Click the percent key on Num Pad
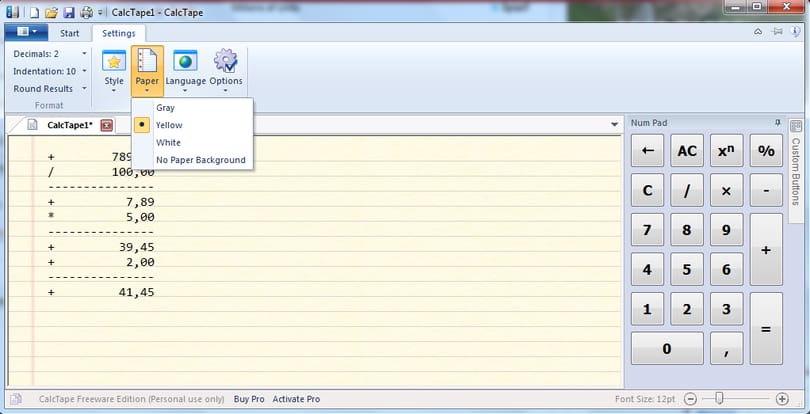 pyautogui.click(x=766, y=150)
